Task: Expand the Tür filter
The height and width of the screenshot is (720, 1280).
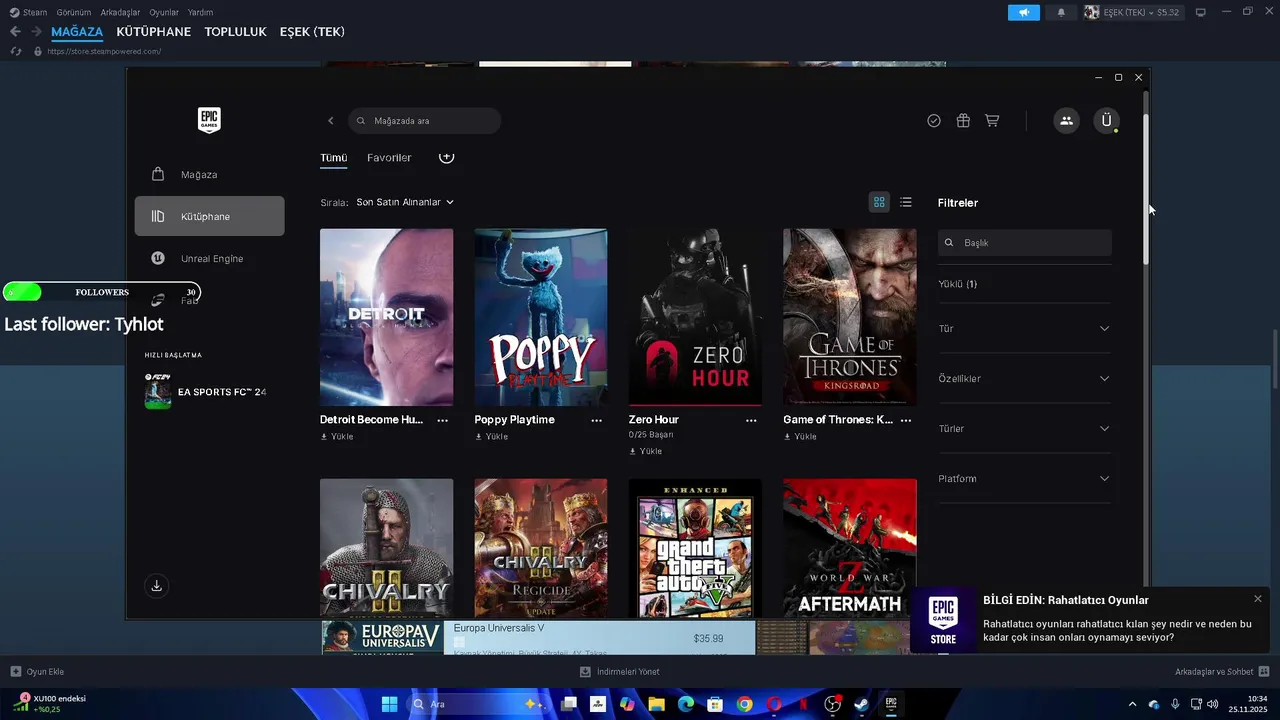Action: [1025, 328]
